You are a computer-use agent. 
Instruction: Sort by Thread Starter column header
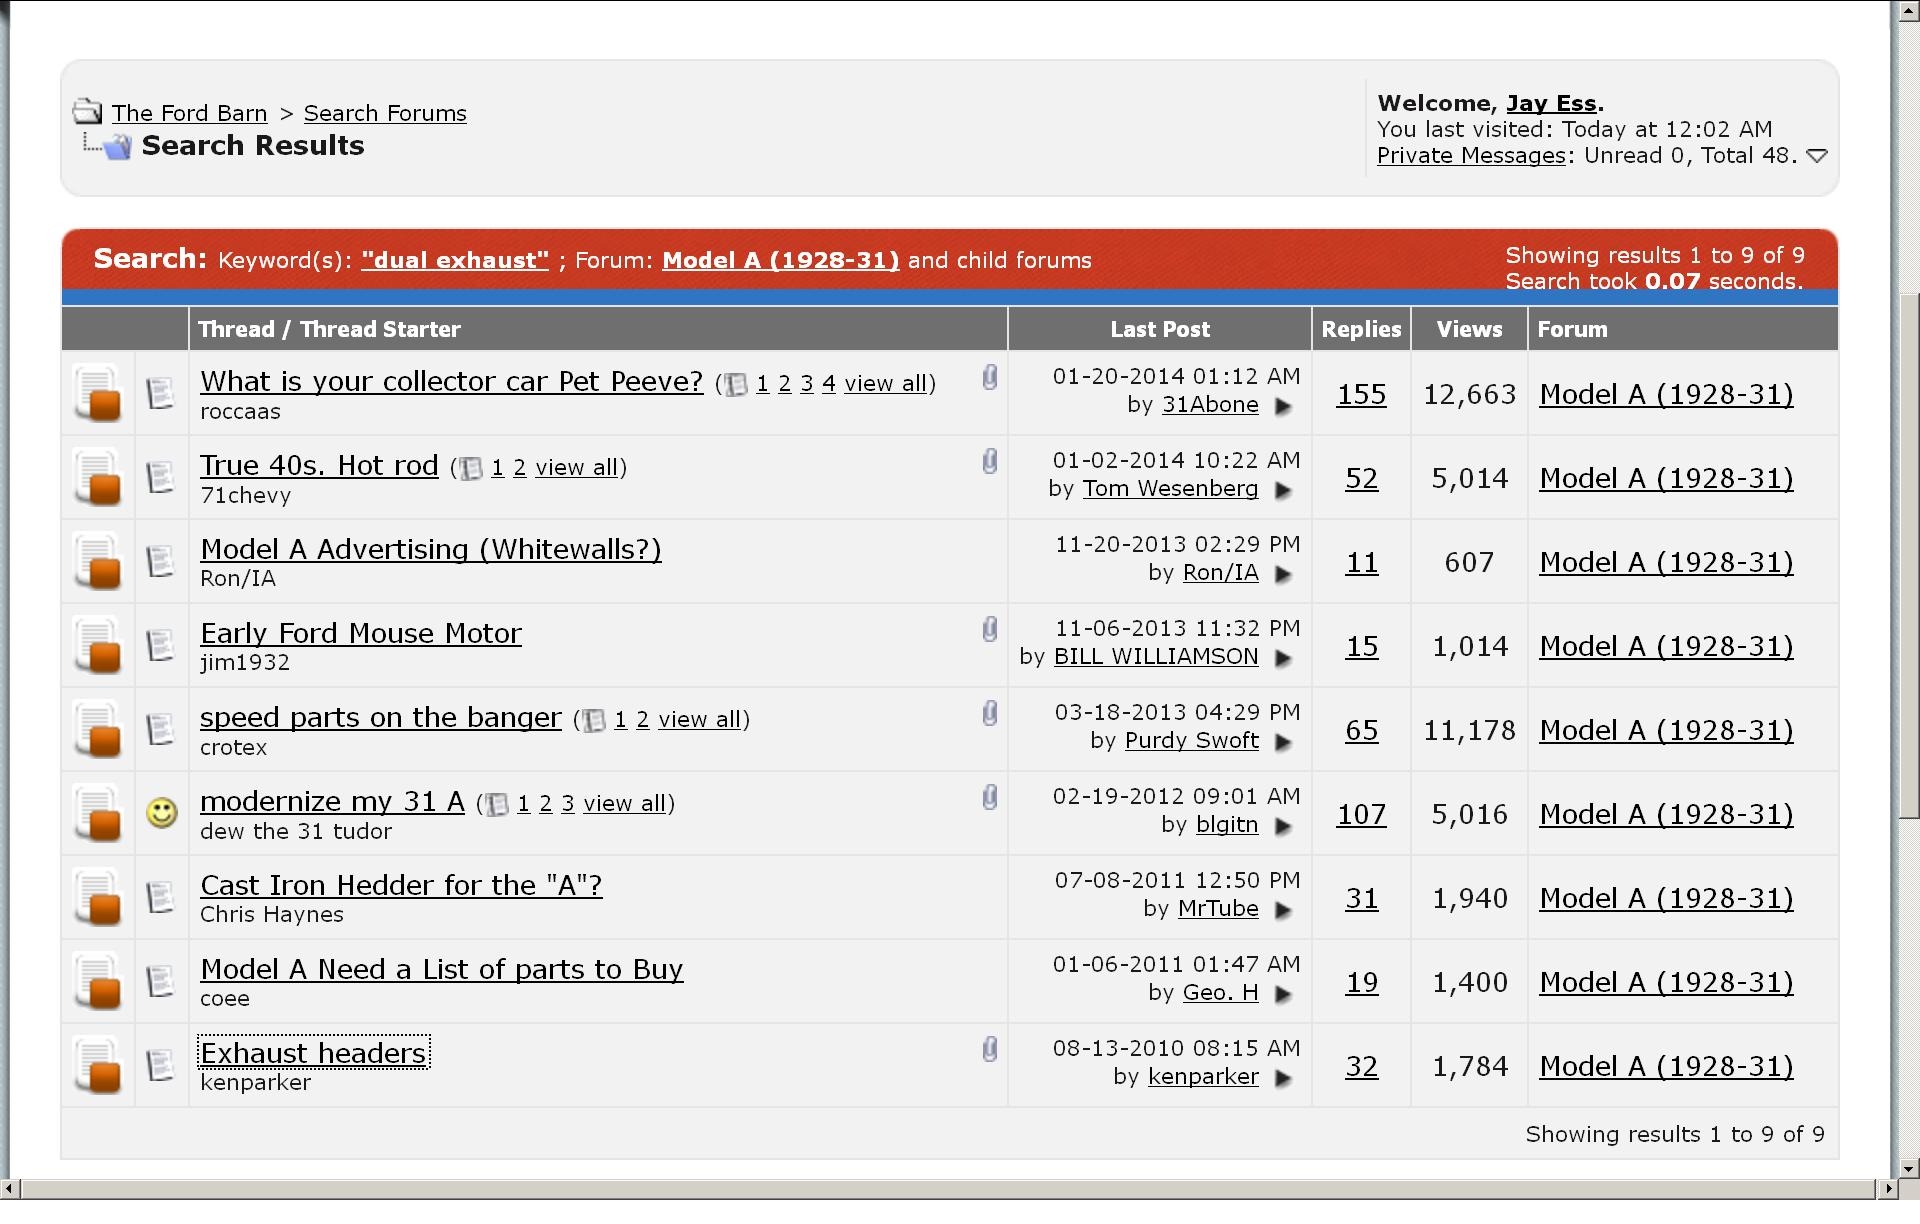click(x=380, y=329)
